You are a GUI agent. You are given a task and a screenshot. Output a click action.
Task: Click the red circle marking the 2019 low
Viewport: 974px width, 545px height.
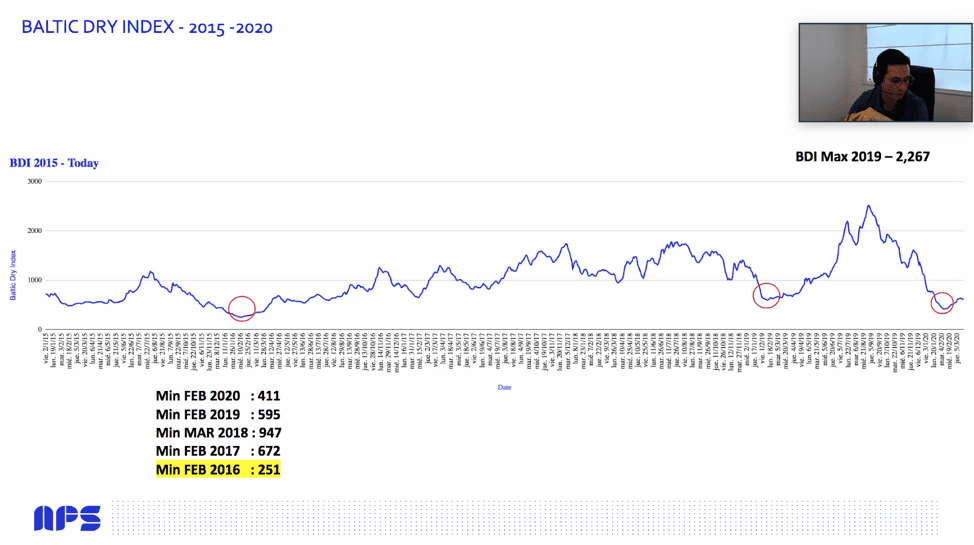click(x=766, y=295)
